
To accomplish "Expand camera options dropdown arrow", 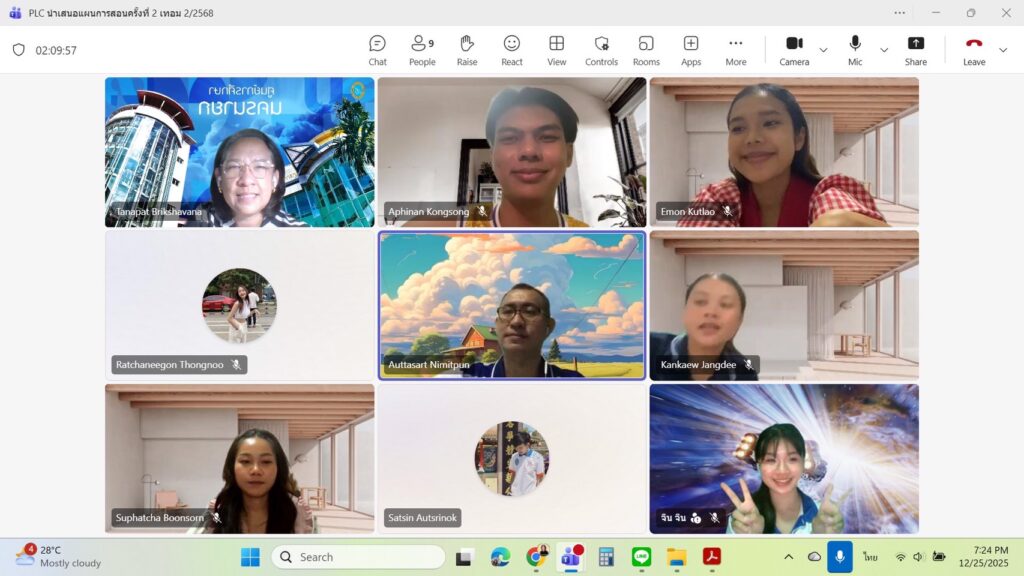I will (x=824, y=50).
